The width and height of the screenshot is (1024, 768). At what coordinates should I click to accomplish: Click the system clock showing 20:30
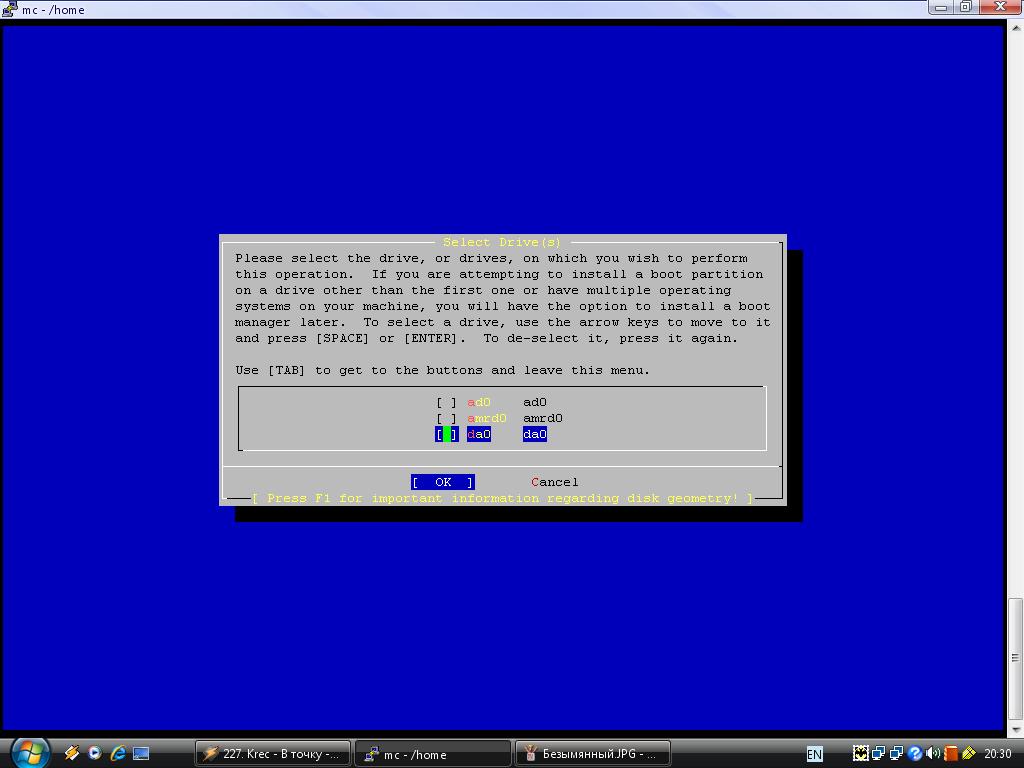997,754
